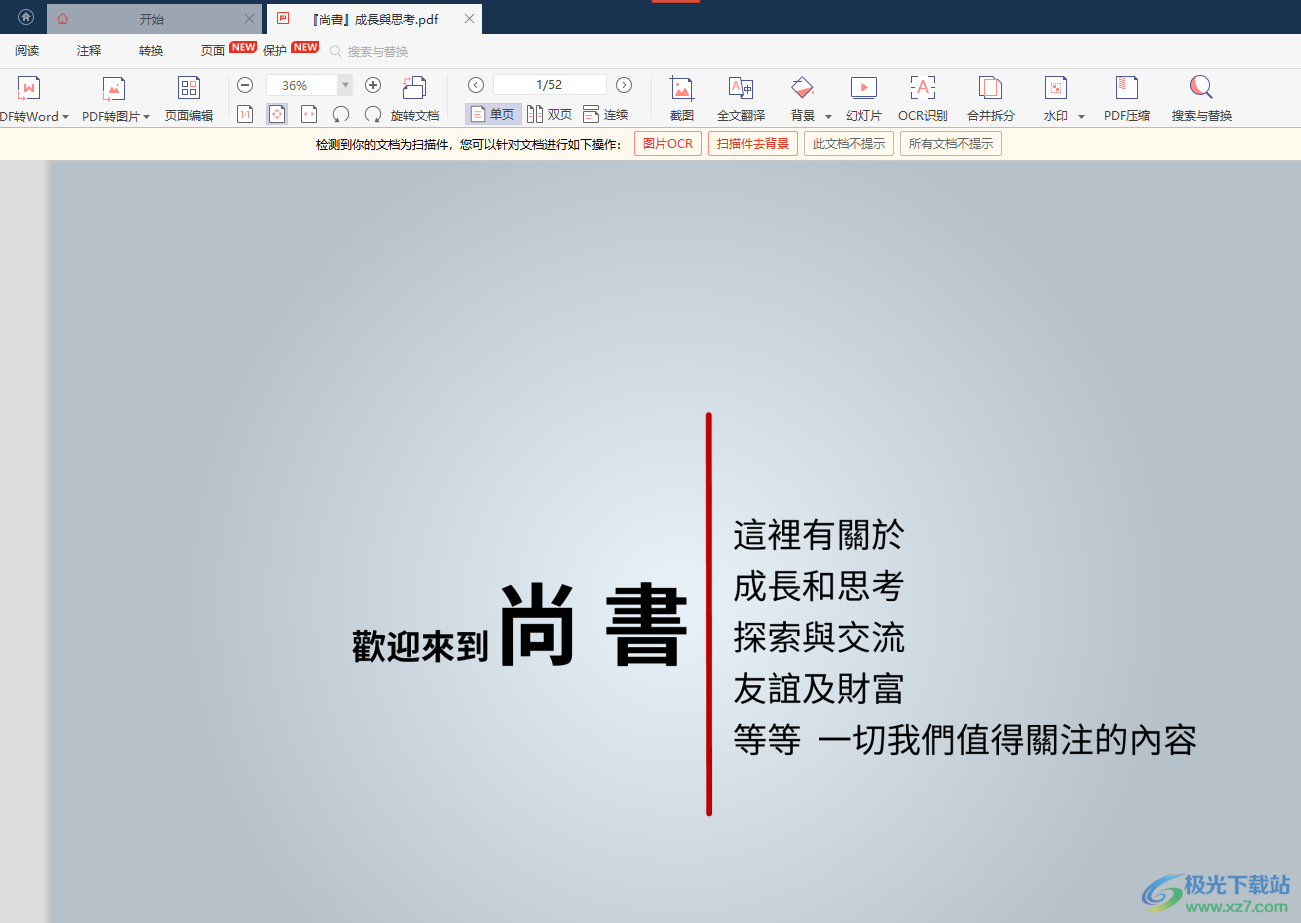
Task: Open 页面编辑 page editing tool
Action: (189, 99)
